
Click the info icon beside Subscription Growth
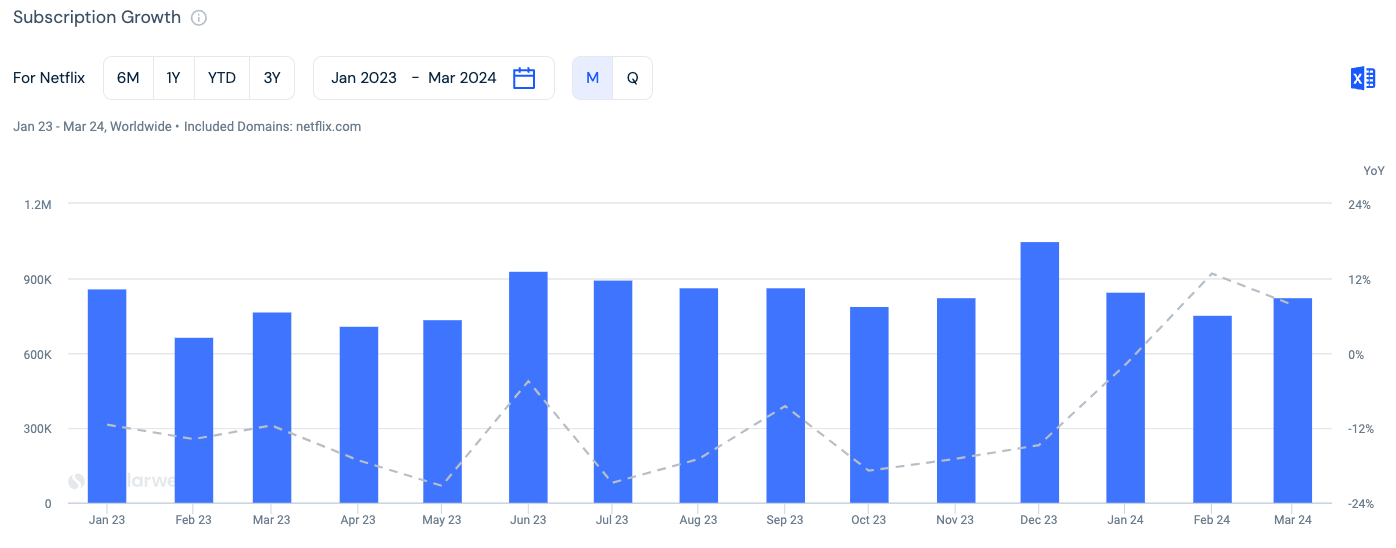coord(199,18)
